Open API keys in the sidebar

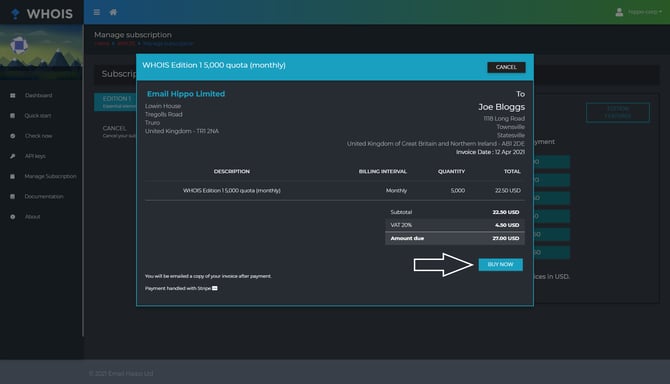(35, 156)
